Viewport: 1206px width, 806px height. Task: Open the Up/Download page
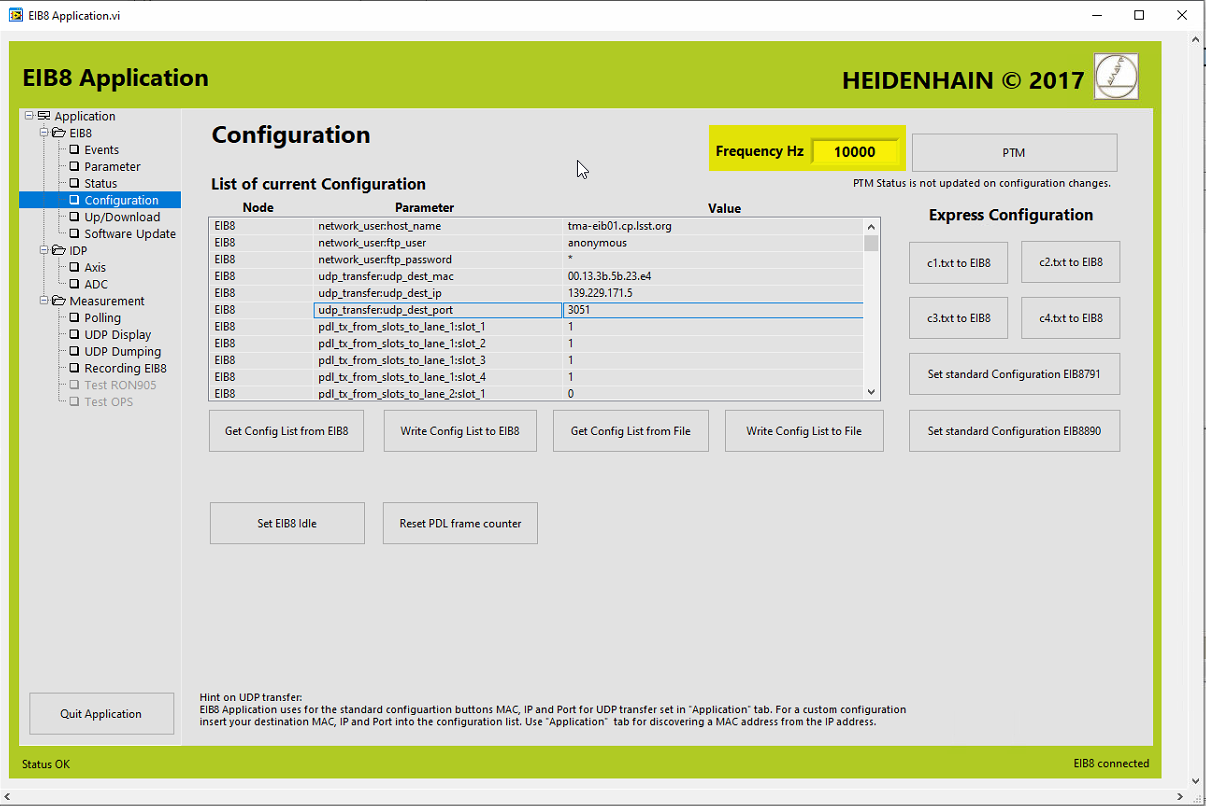coord(122,217)
